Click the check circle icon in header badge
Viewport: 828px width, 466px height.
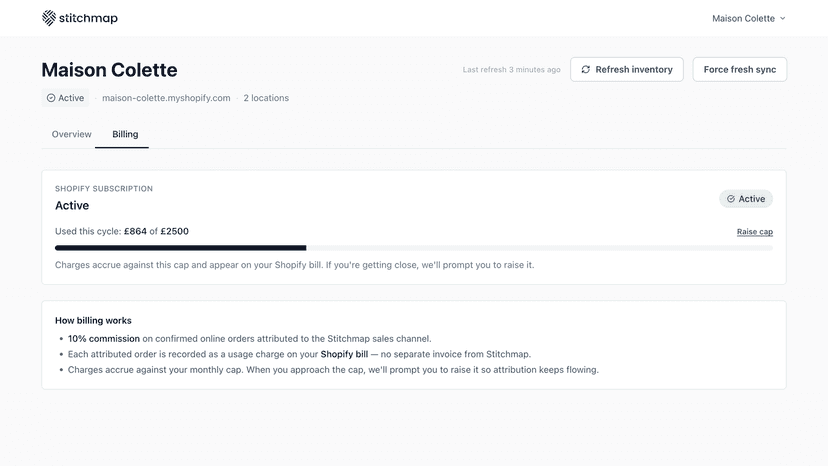pyautogui.click(x=51, y=98)
